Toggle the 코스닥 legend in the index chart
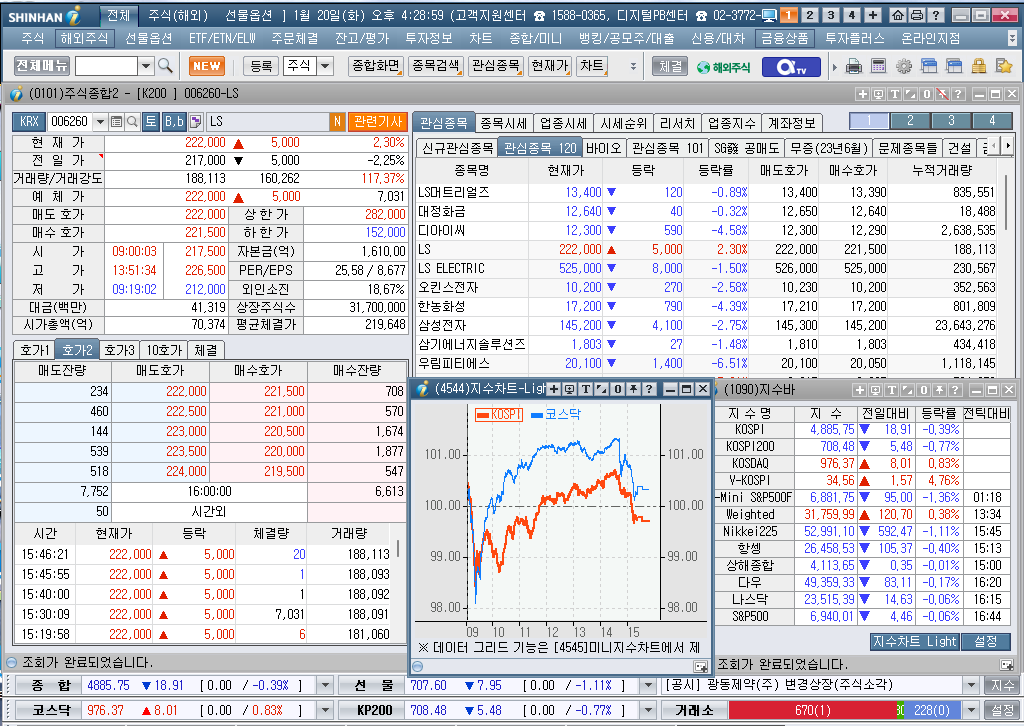The width and height of the screenshot is (1024, 726). [556, 414]
